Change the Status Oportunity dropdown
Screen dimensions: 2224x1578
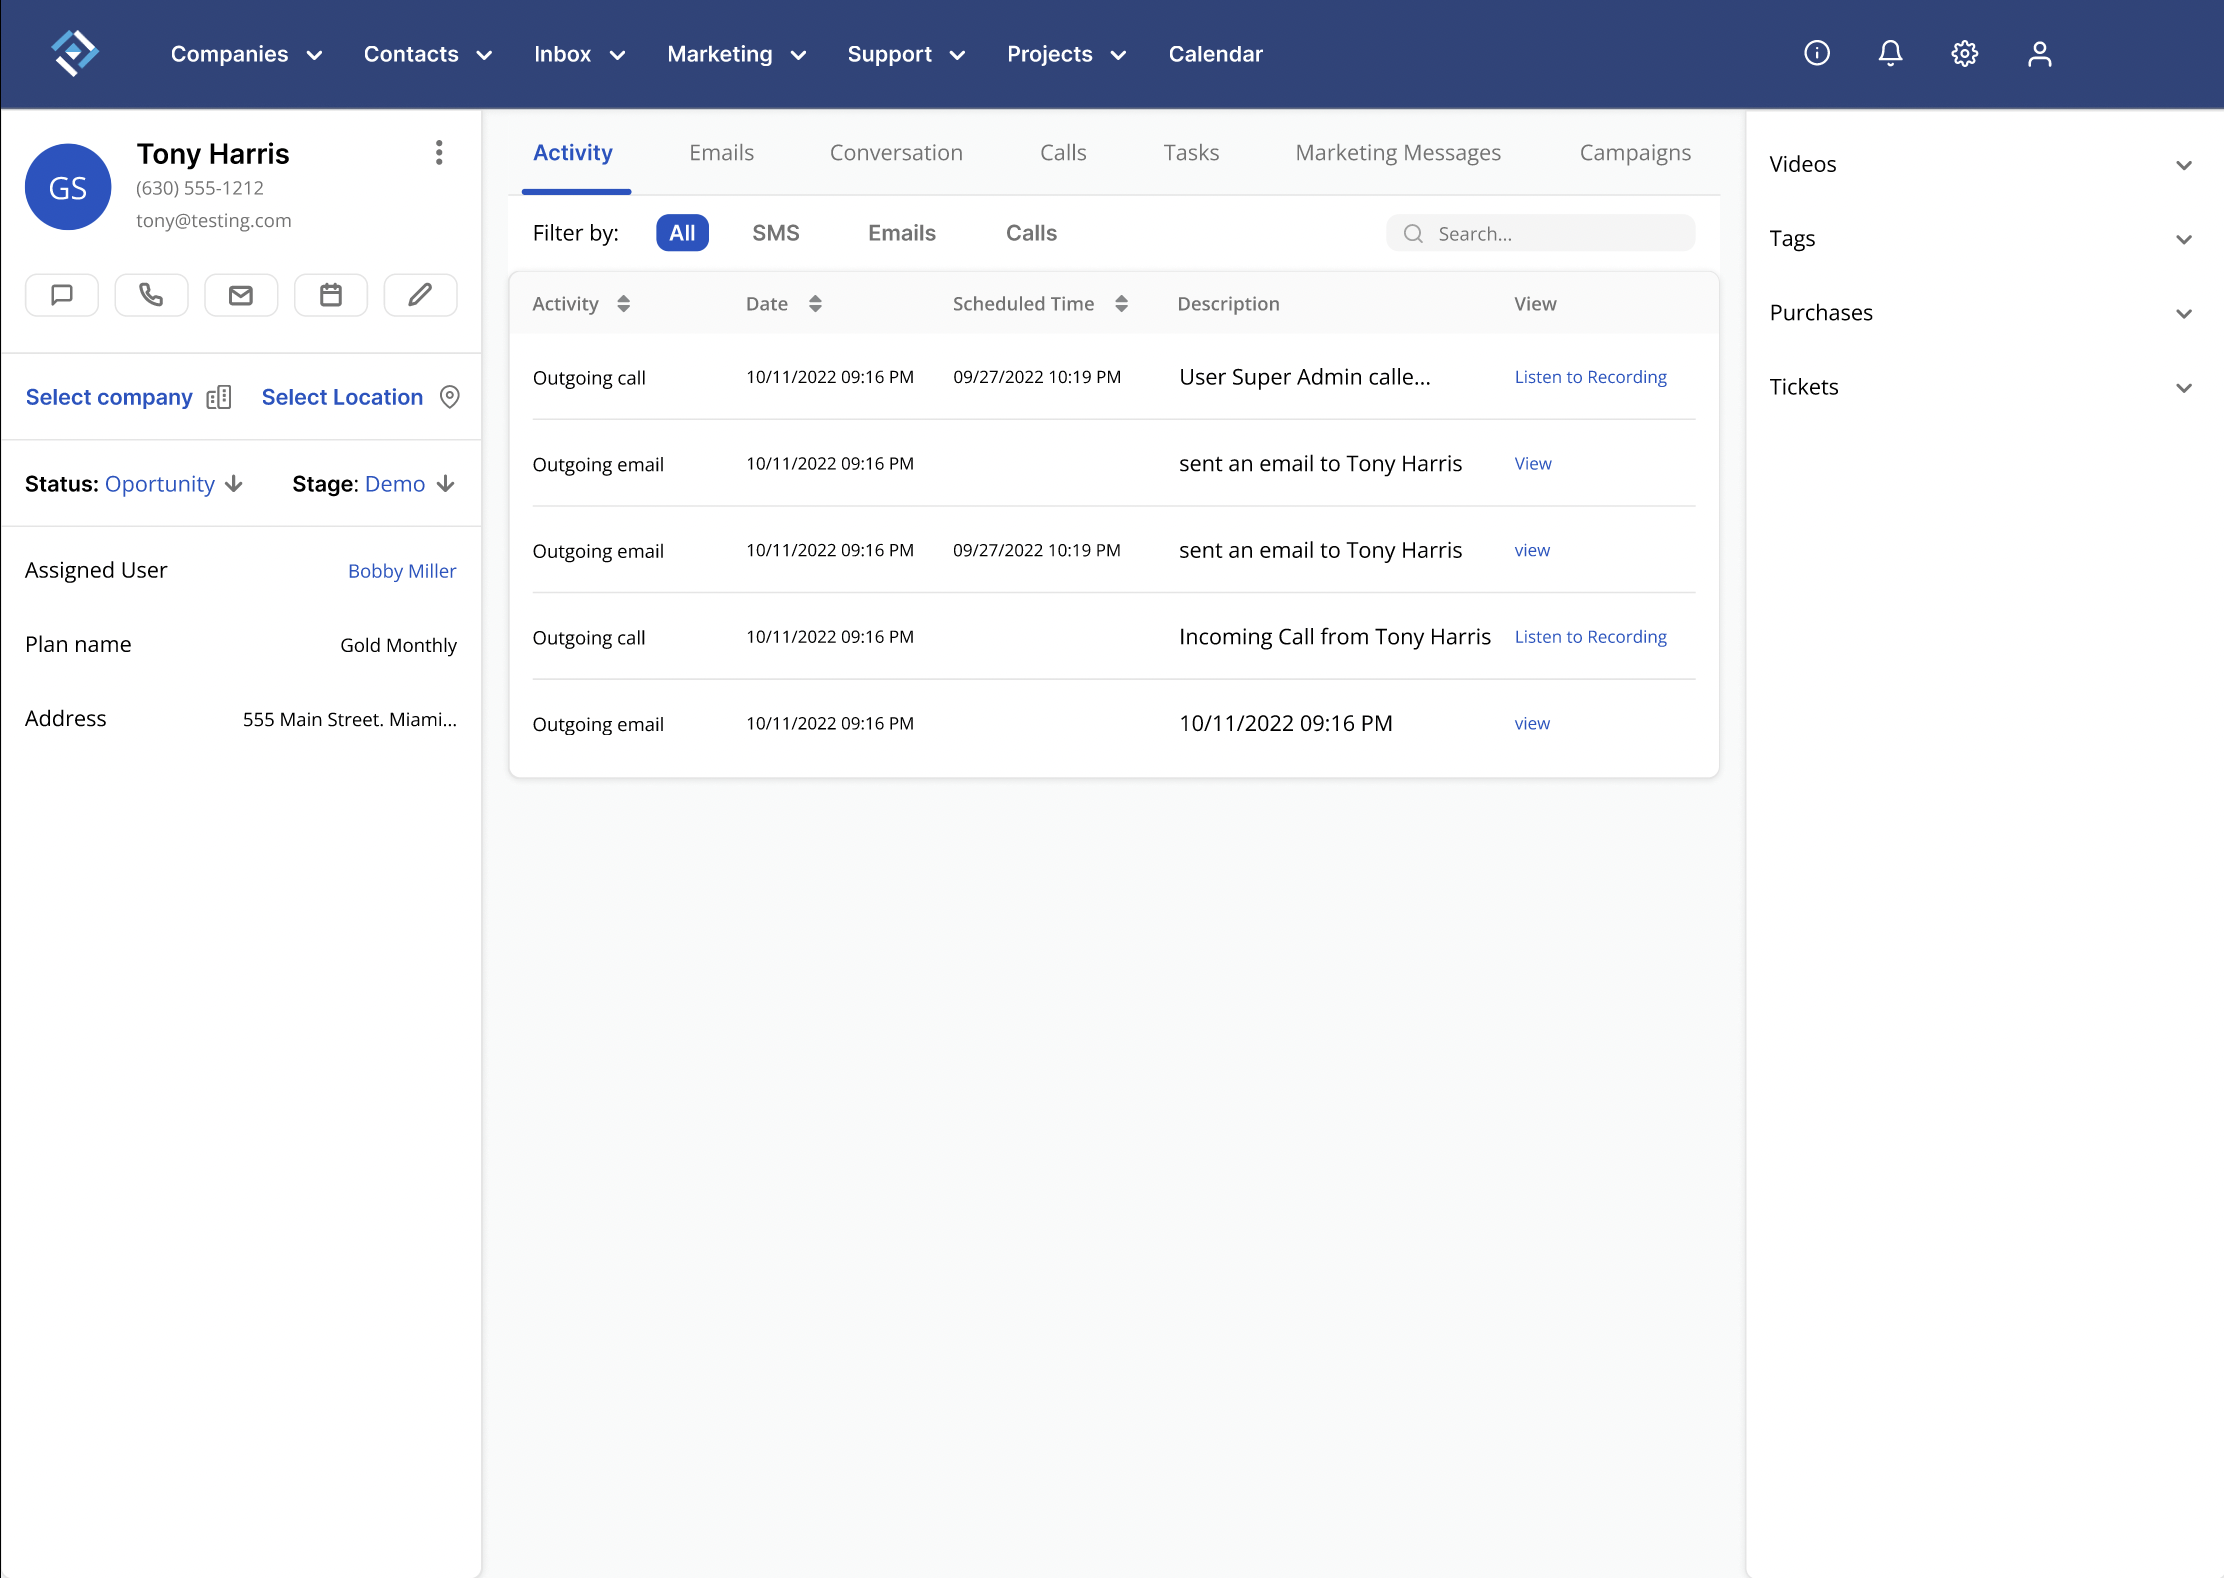coord(174,484)
